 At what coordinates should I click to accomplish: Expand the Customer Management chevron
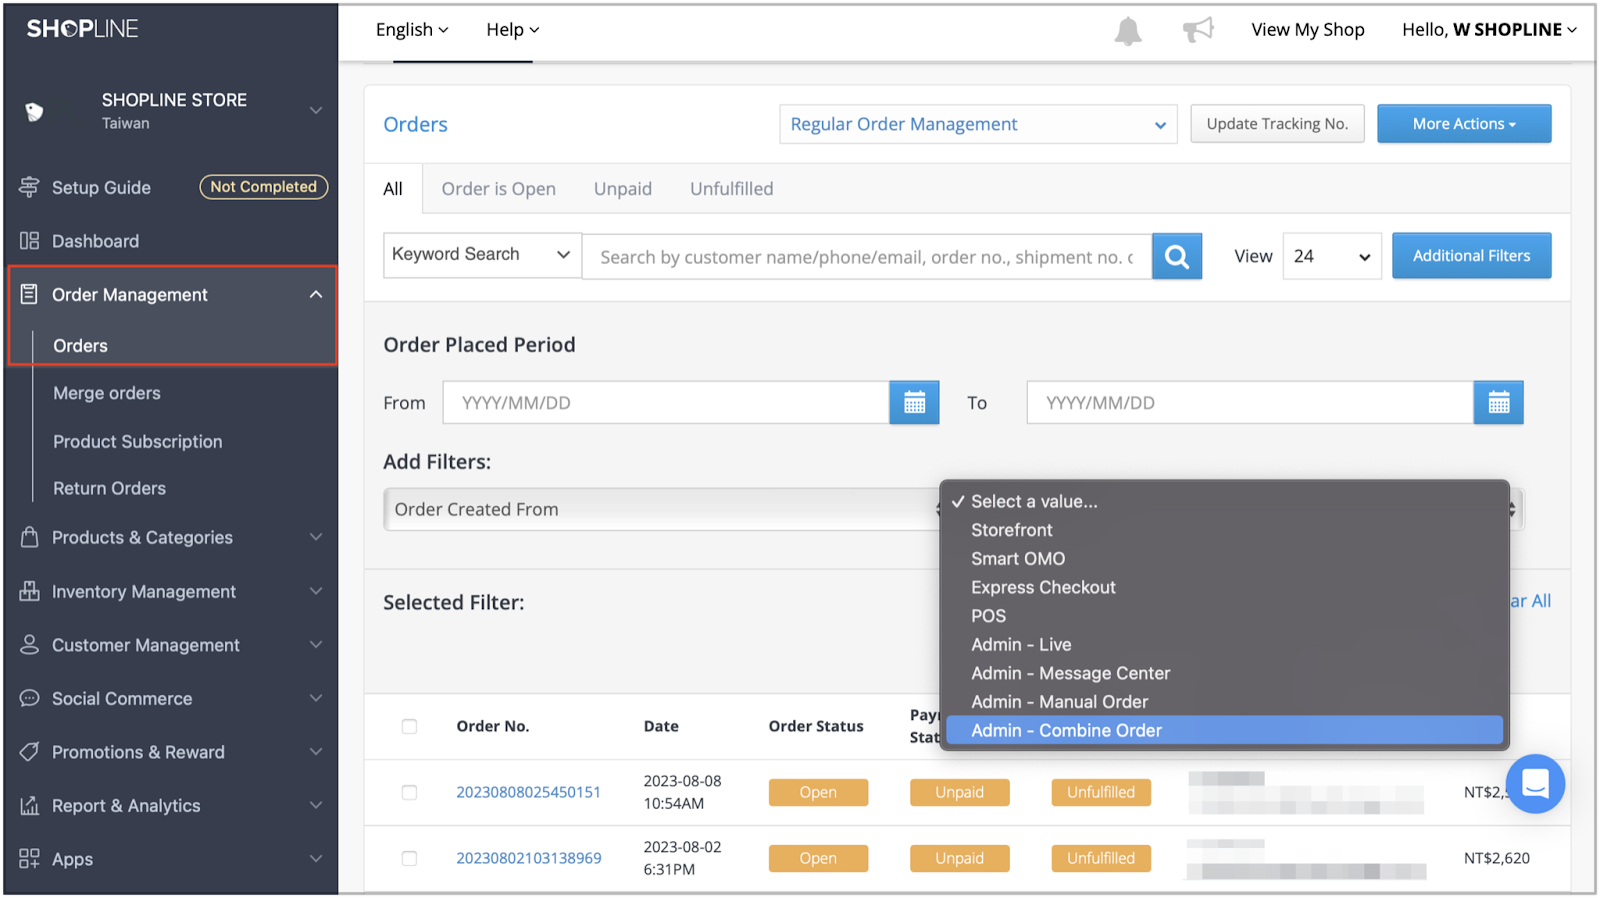316,645
